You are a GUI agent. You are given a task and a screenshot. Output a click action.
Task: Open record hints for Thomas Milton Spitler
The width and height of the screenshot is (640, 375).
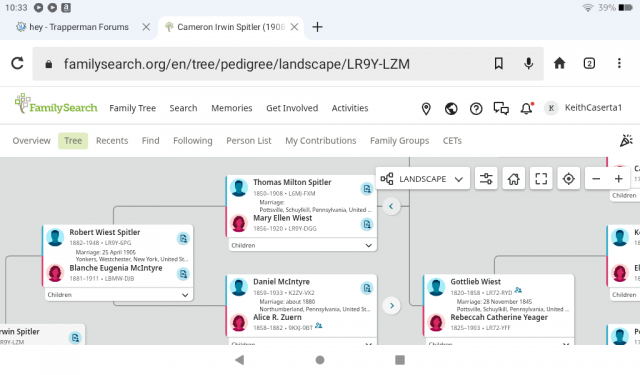pos(367,189)
